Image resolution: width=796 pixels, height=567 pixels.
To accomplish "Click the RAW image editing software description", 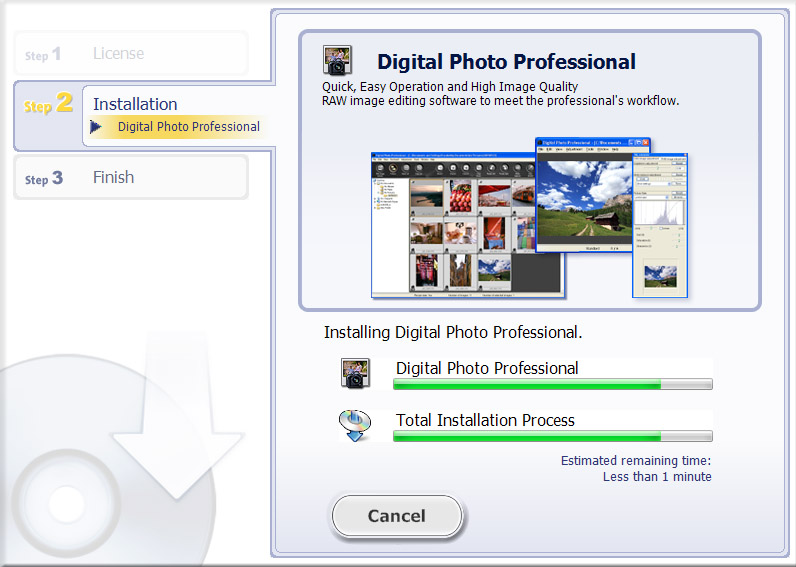I will (x=500, y=101).
